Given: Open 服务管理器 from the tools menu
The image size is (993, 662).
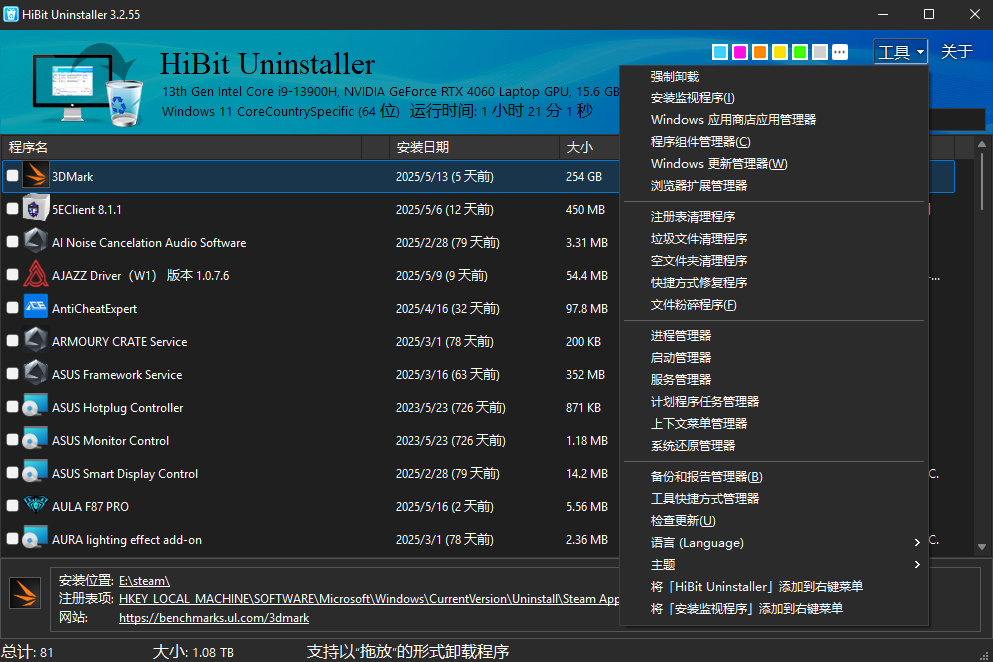Looking at the screenshot, I should coord(773,379).
